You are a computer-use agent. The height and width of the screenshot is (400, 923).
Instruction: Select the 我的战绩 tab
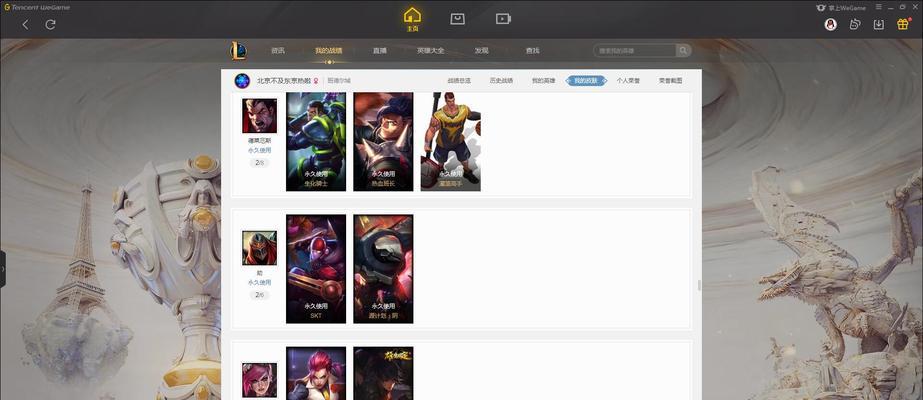(x=328, y=51)
